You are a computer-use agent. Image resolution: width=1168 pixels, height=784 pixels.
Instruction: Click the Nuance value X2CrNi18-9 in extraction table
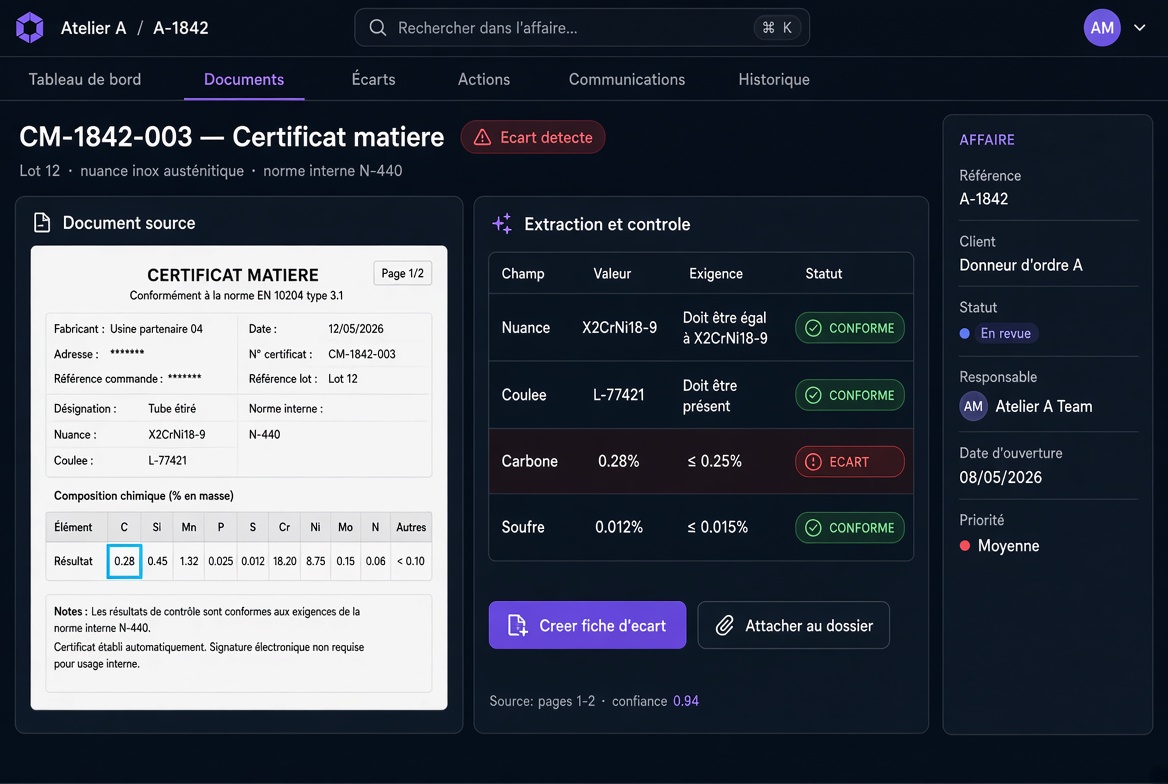[619, 328]
